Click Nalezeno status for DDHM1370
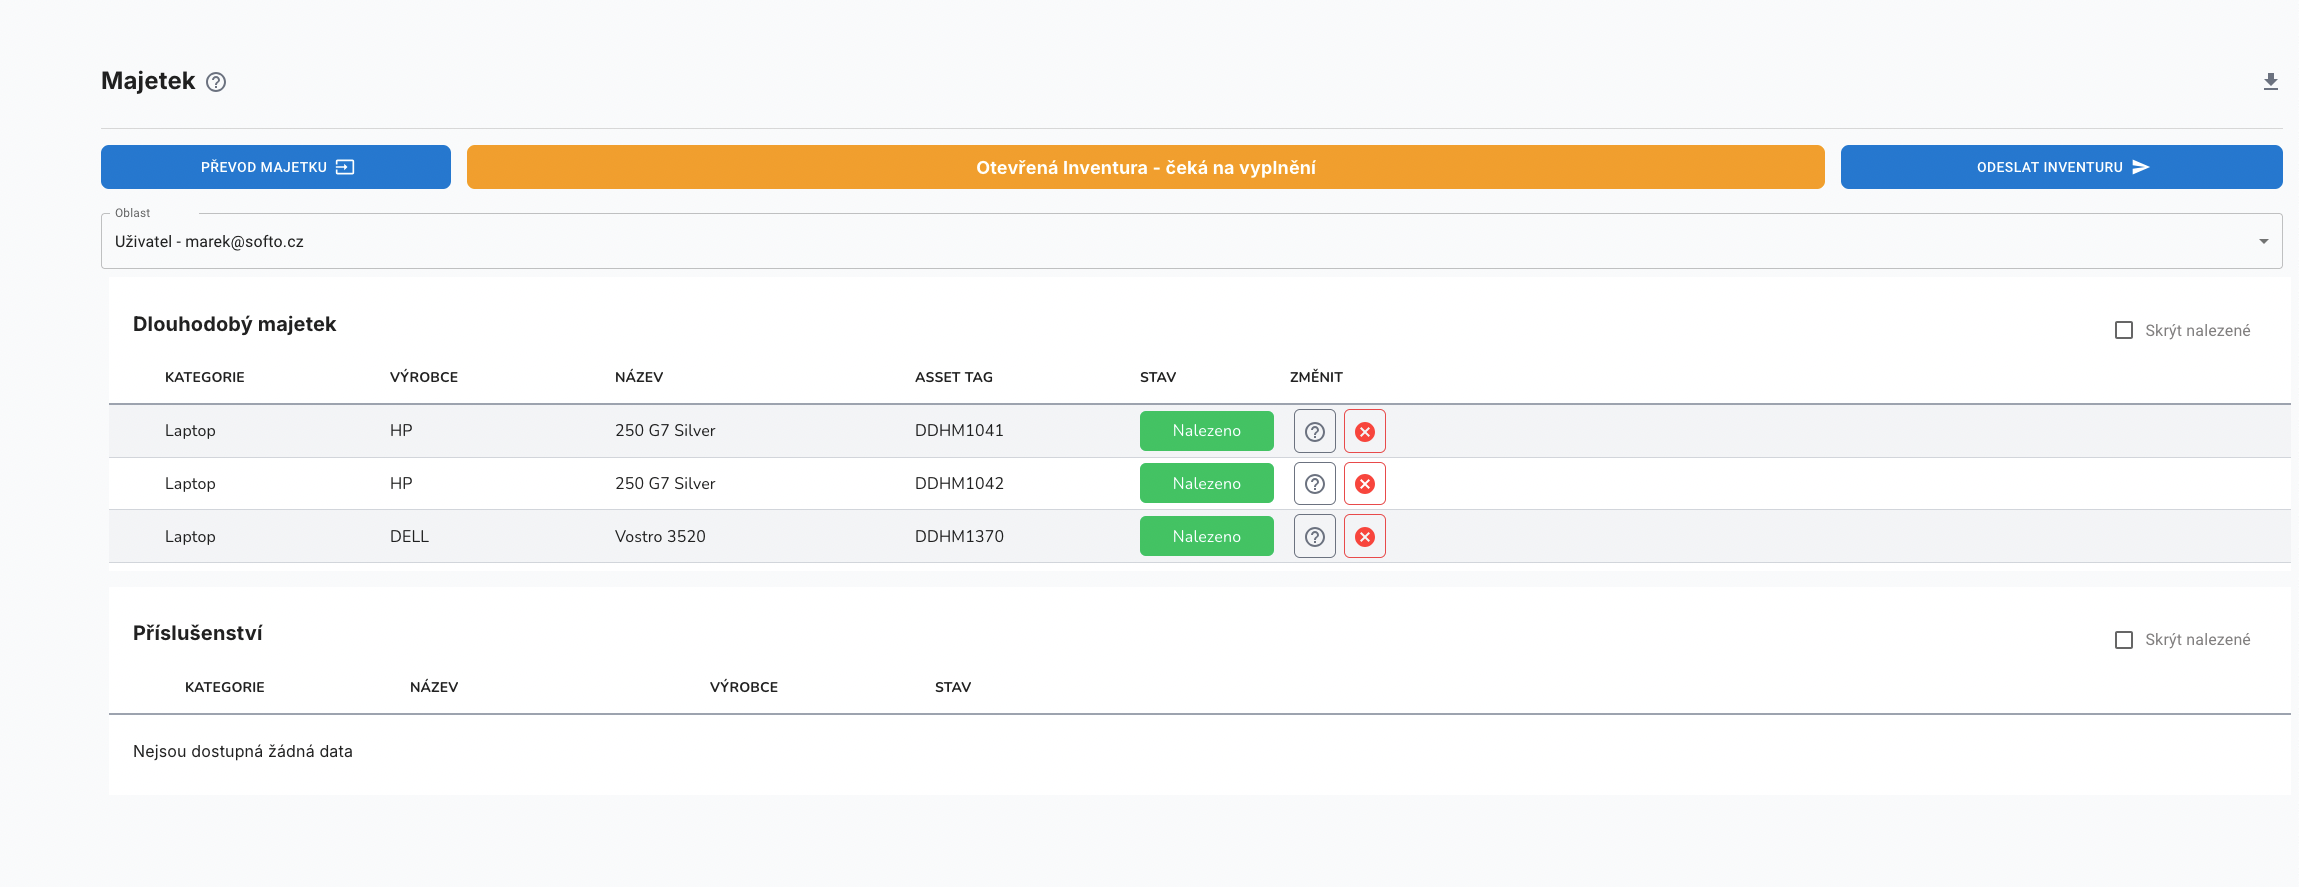 pos(1206,537)
